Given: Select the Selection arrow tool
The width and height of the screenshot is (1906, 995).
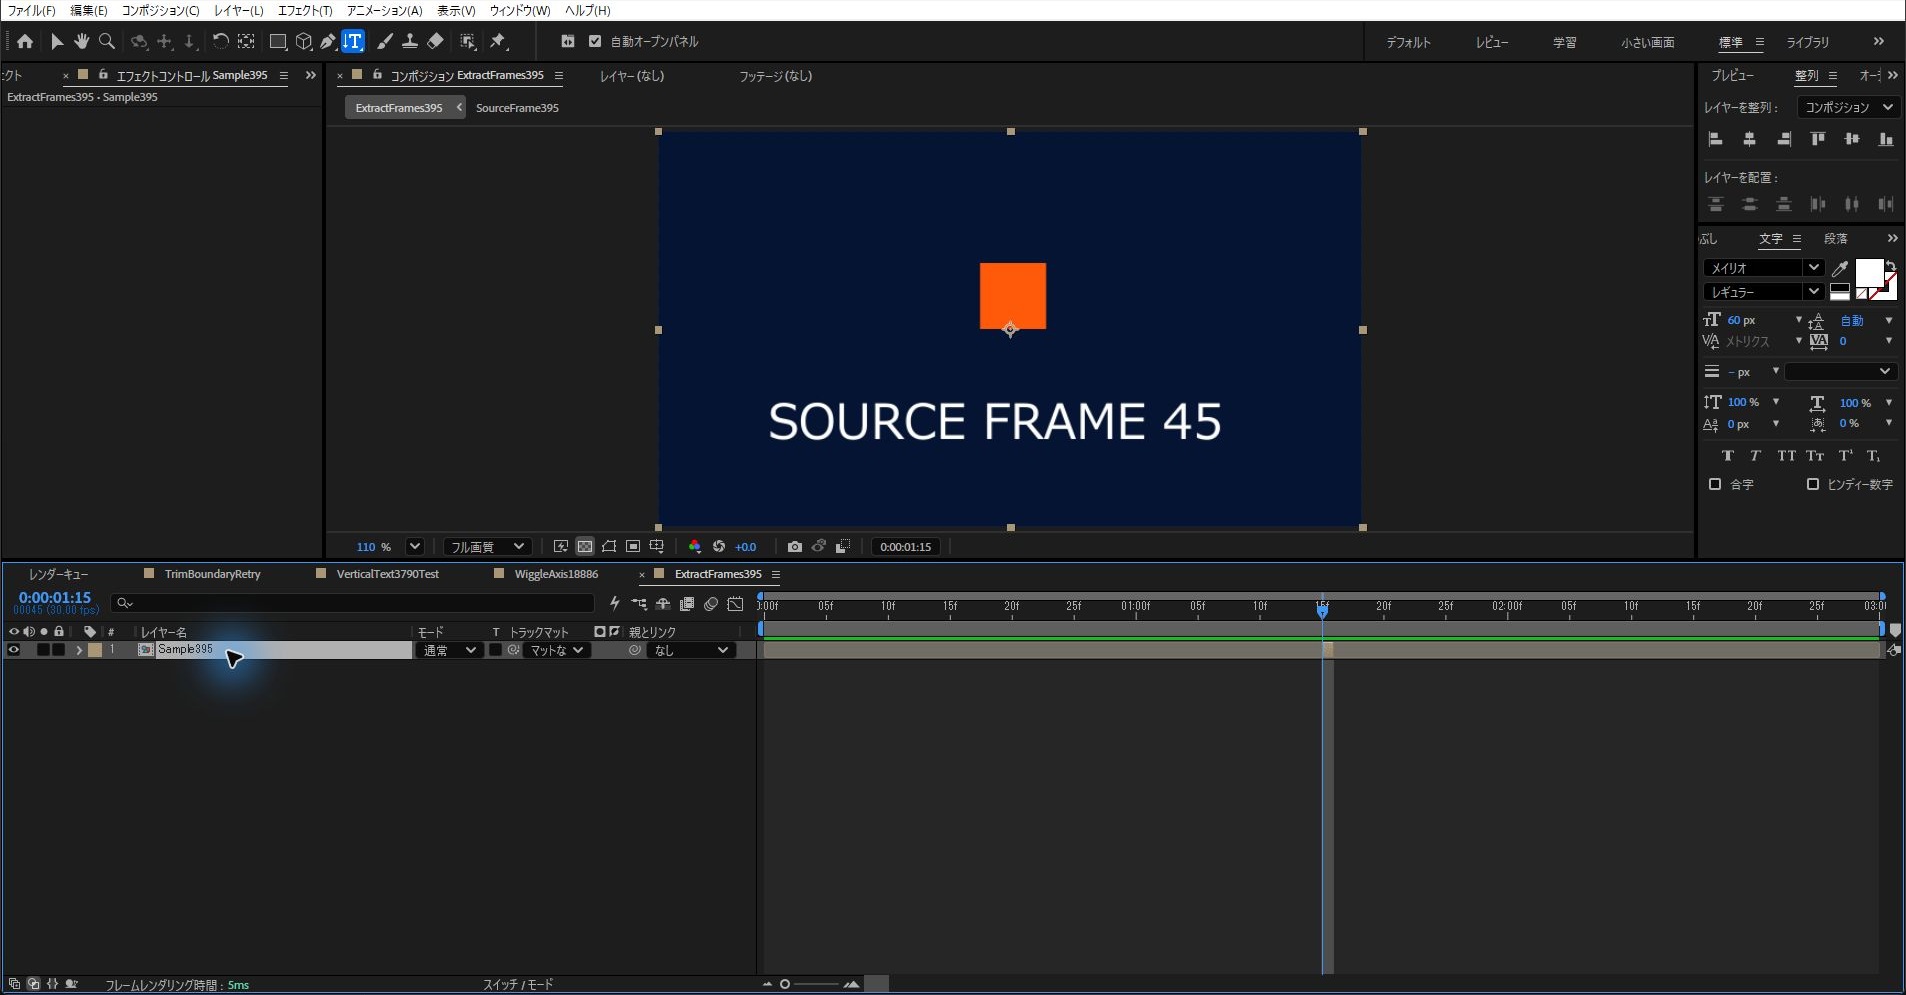Looking at the screenshot, I should tap(57, 41).
